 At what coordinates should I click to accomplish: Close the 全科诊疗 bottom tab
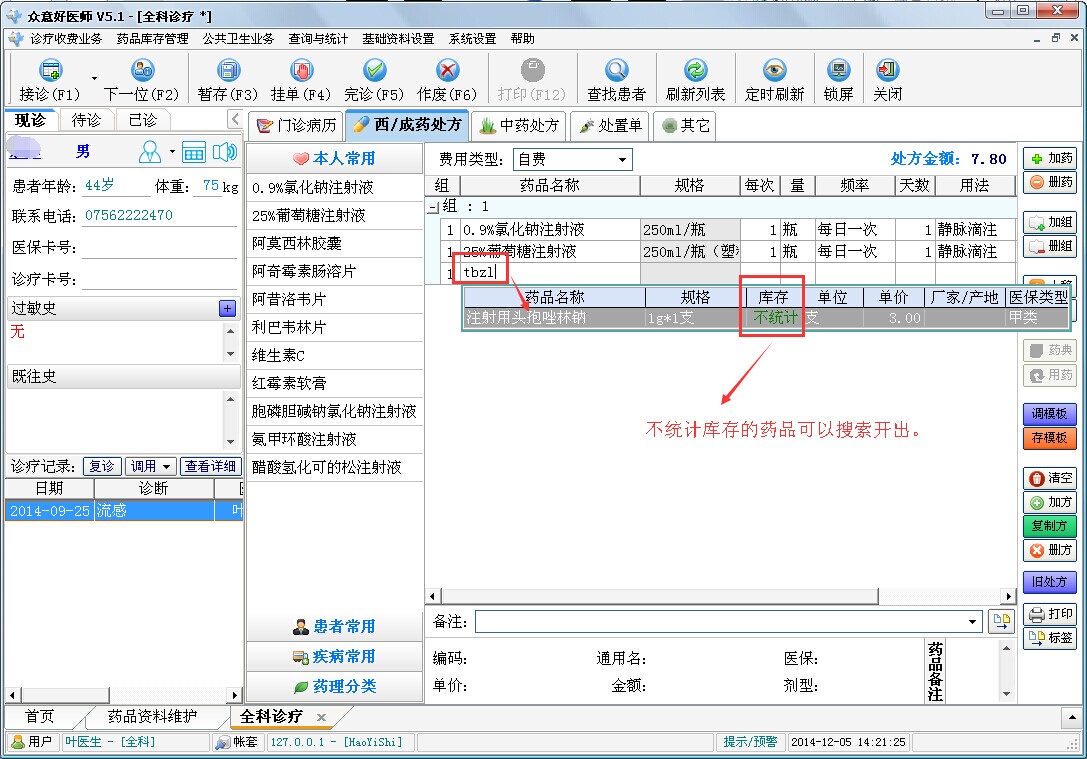(322, 717)
